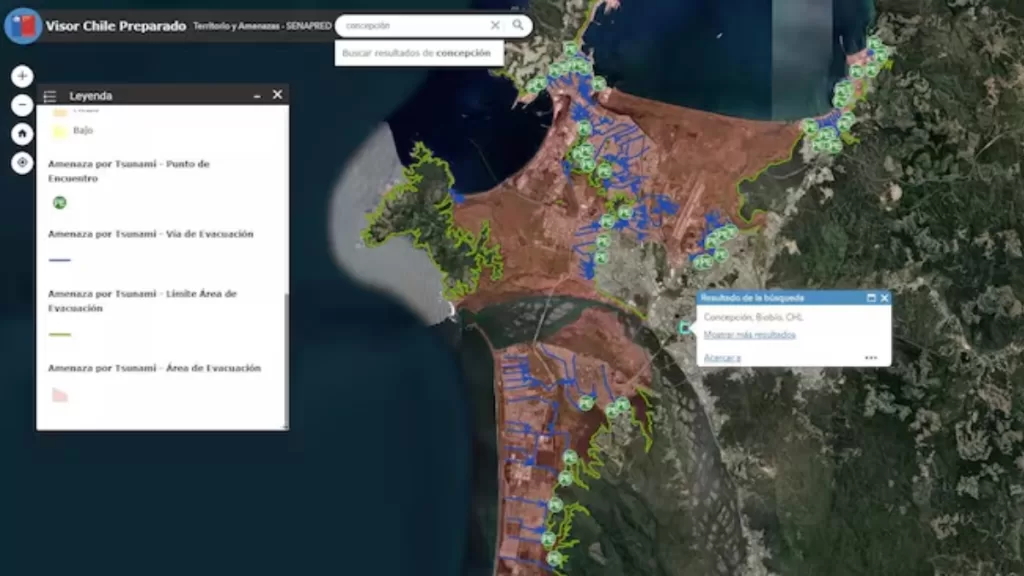The image size is (1024, 576).
Task: Click the teal search result marker on map
Action: click(685, 327)
